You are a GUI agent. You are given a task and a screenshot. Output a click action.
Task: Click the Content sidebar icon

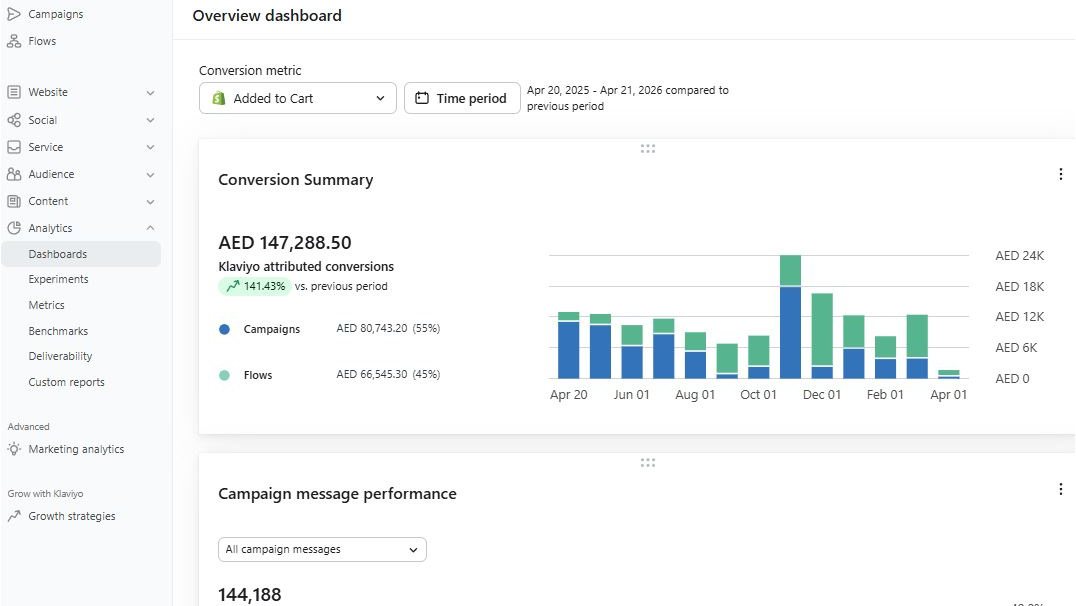pyautogui.click(x=14, y=201)
